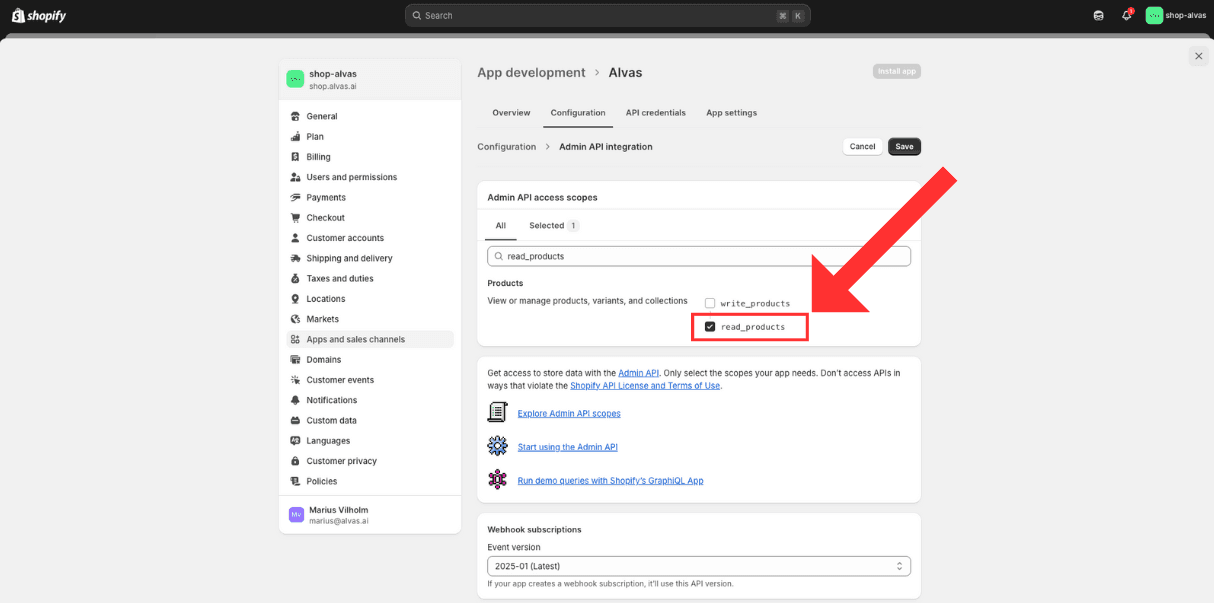
Task: Click the Save button
Action: pos(904,146)
